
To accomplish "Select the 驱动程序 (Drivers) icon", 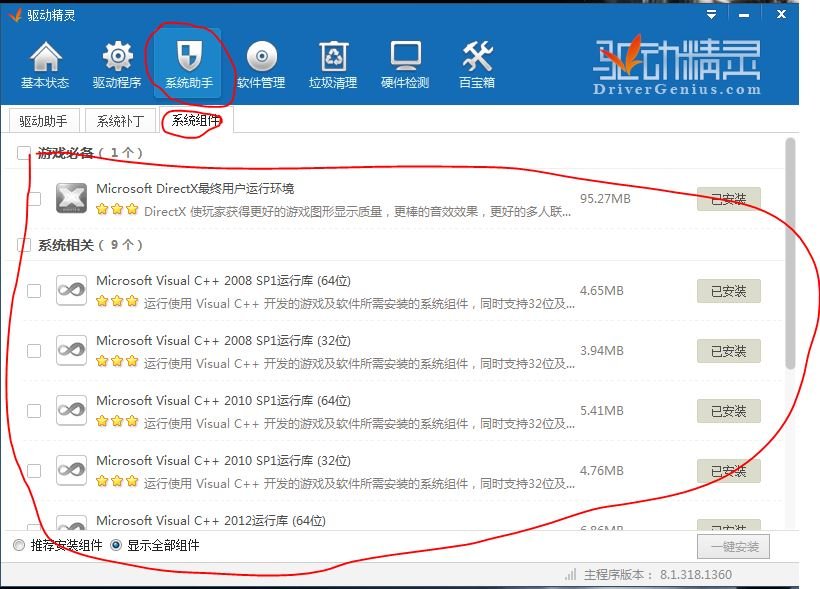I will (117, 63).
